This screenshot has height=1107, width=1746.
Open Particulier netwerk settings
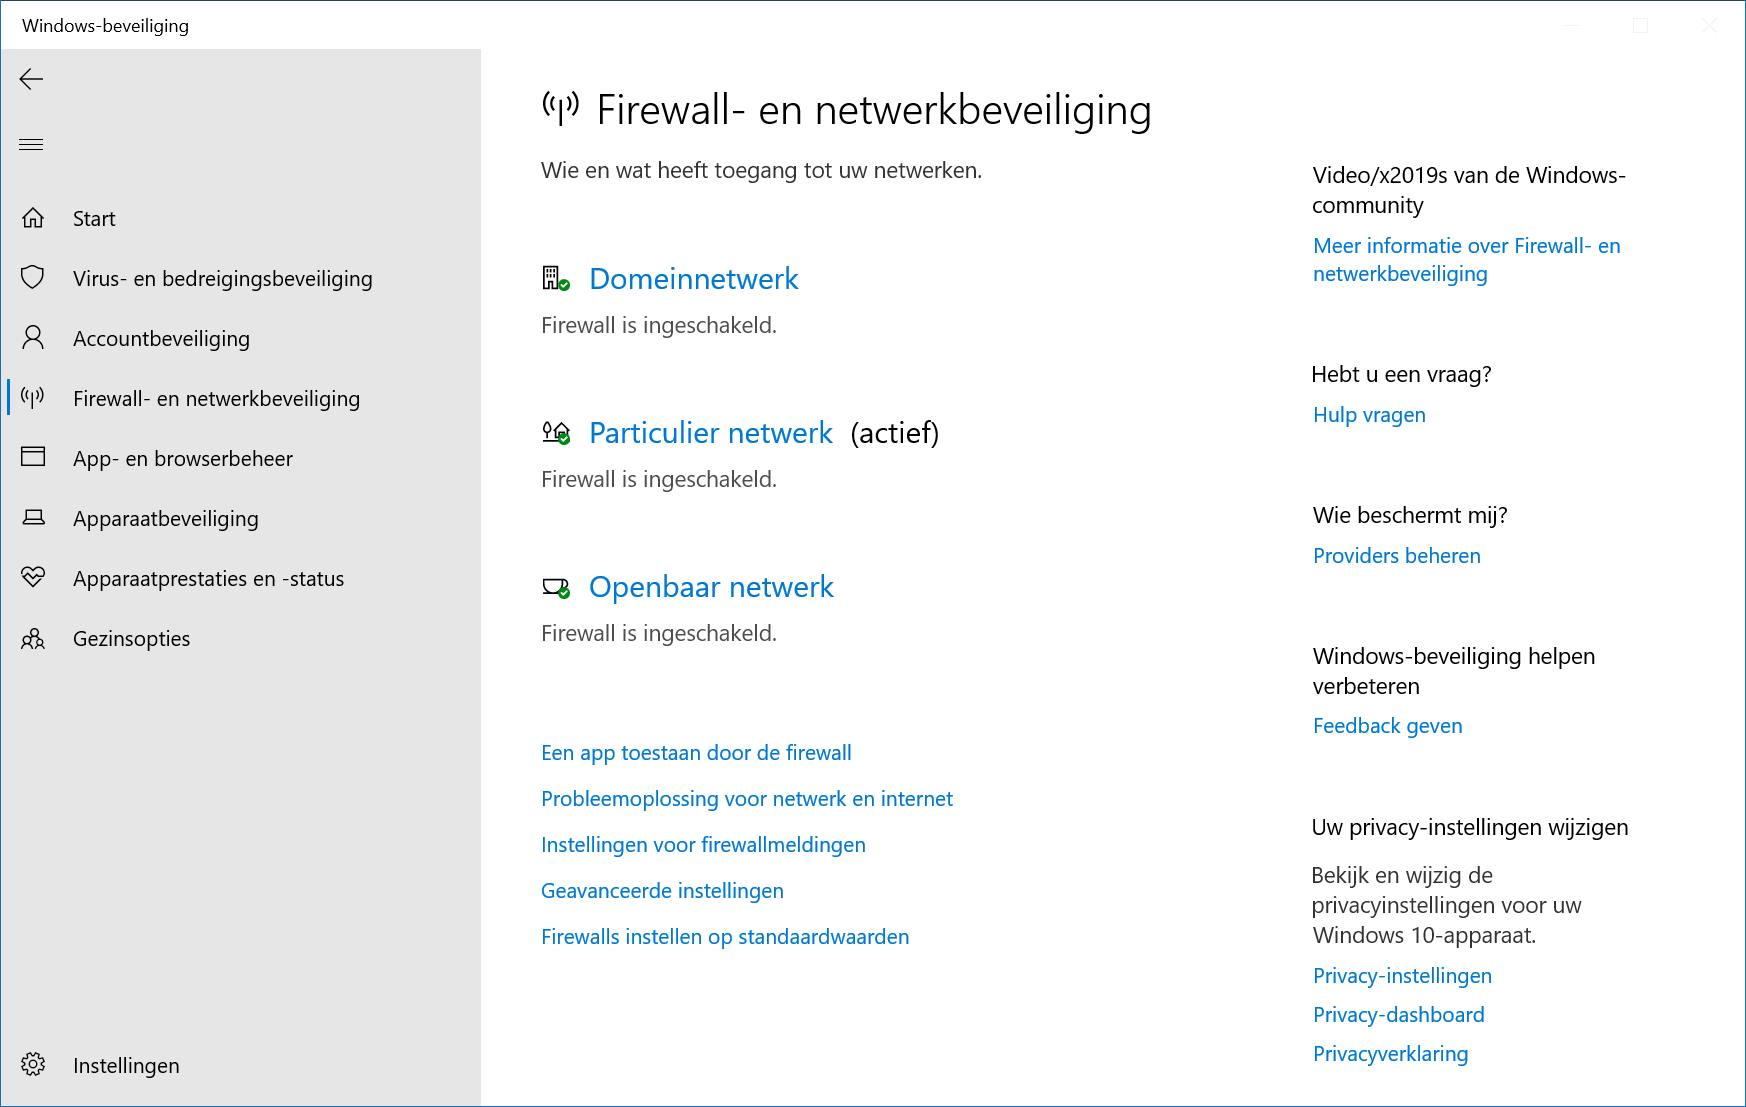(710, 433)
